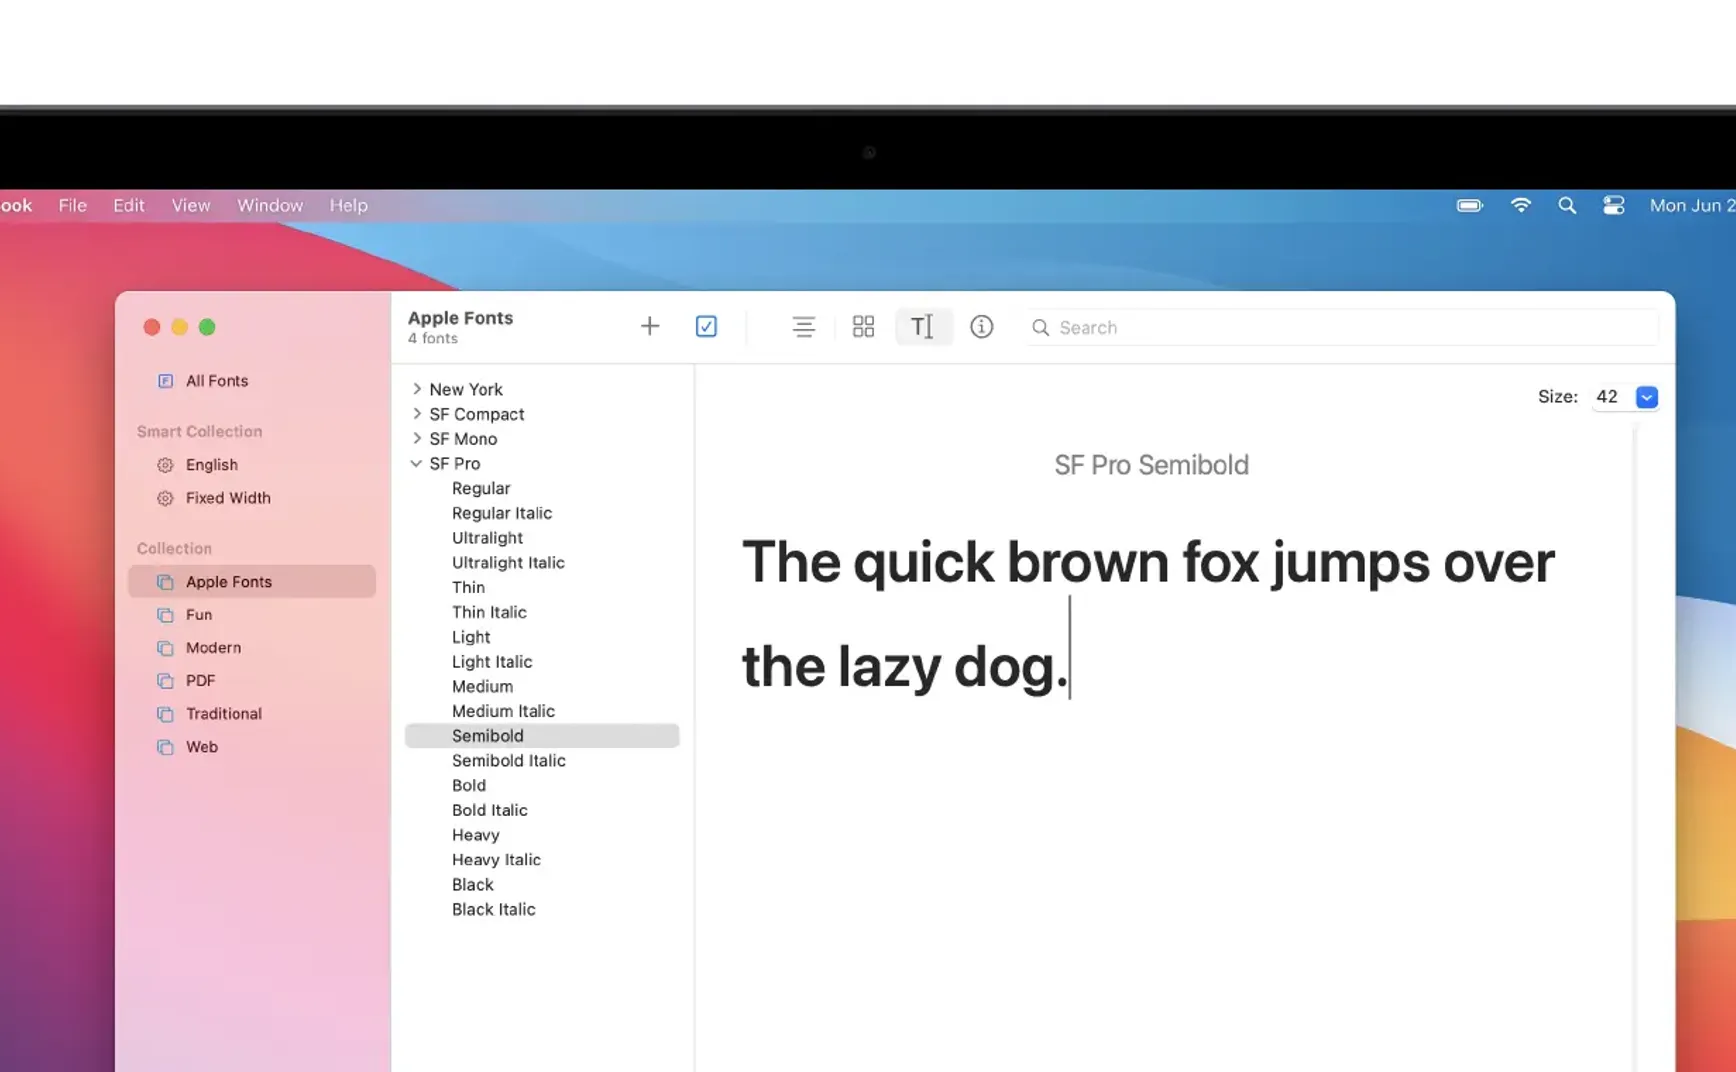
Task: Click the All Fonts sidebar icon
Action: click(x=166, y=381)
